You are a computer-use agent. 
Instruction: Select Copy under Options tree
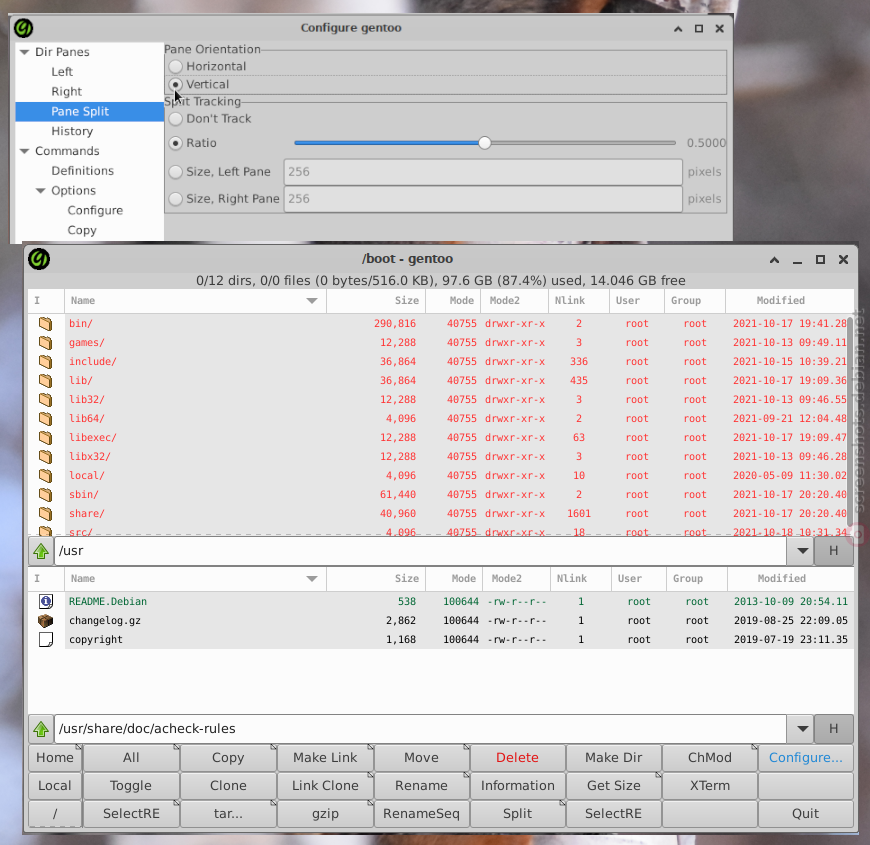[82, 230]
